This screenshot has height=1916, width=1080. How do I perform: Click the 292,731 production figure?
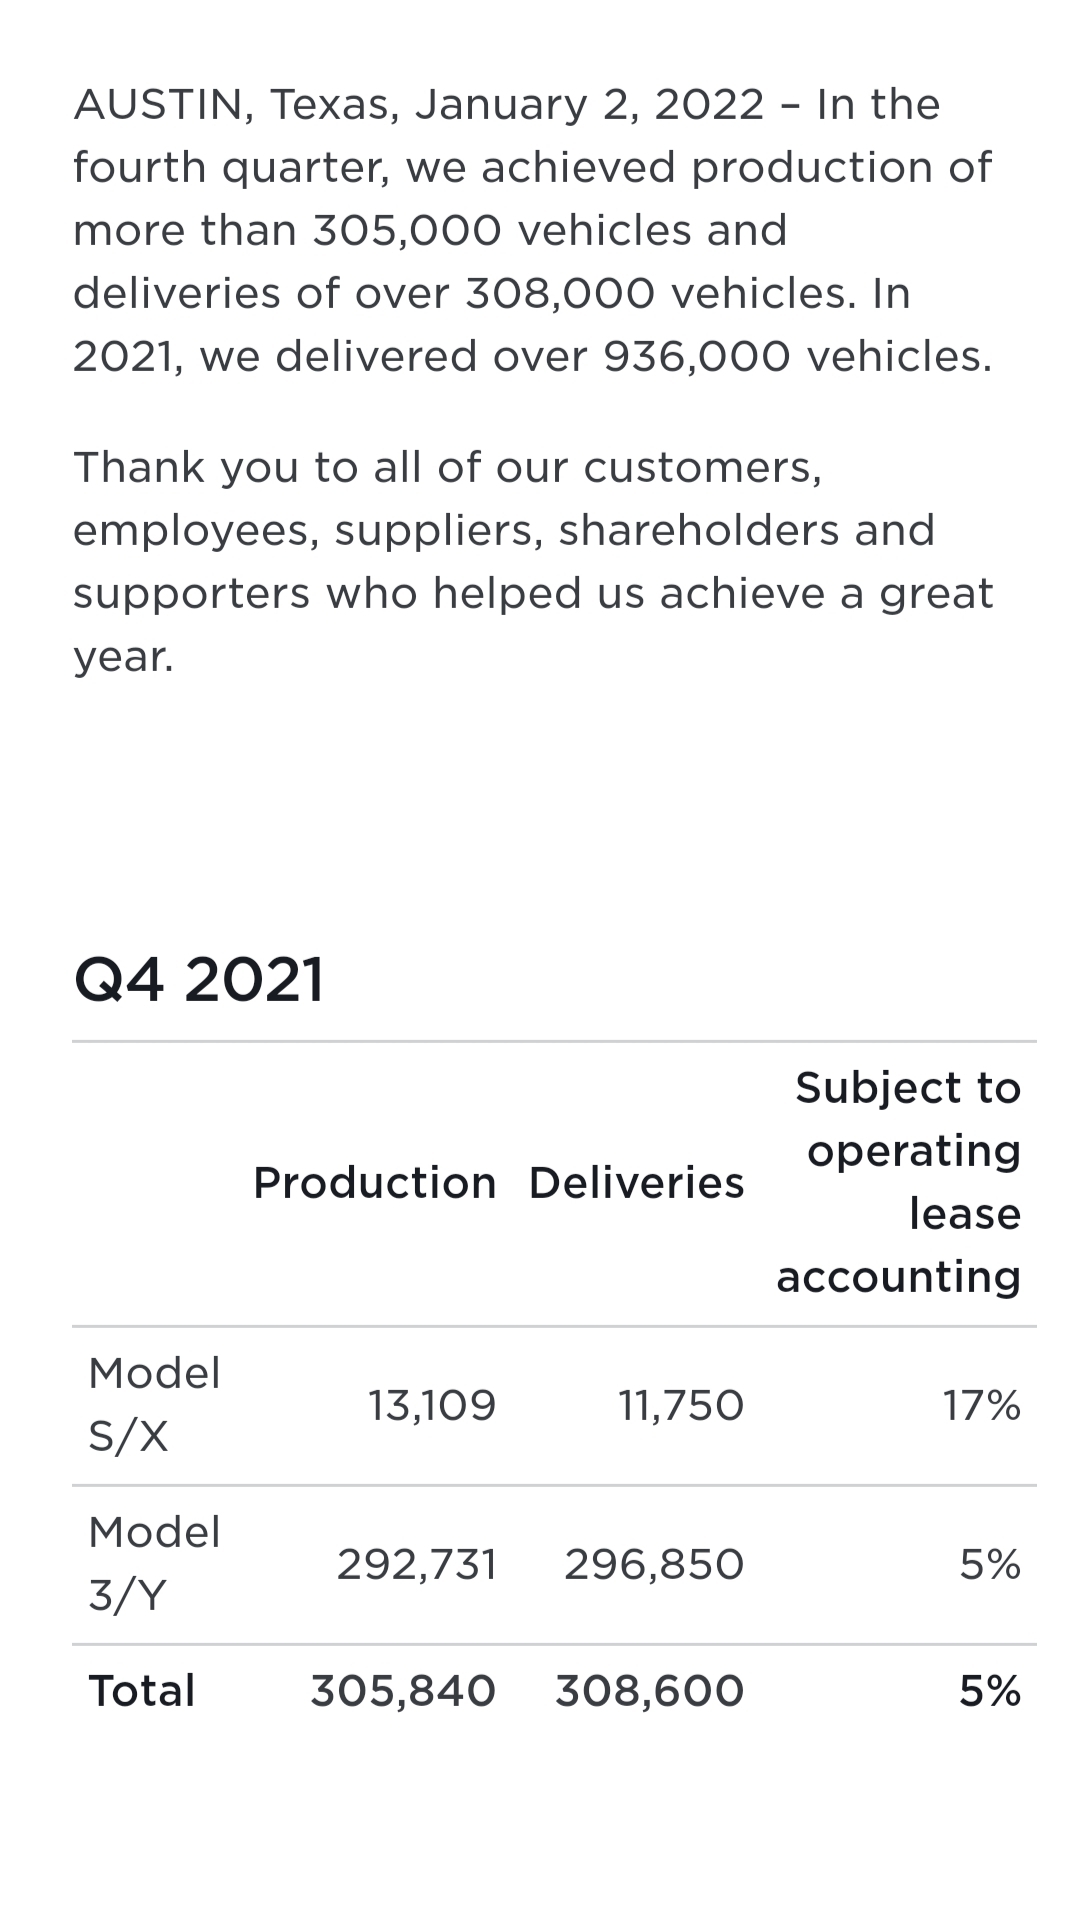pos(416,1564)
